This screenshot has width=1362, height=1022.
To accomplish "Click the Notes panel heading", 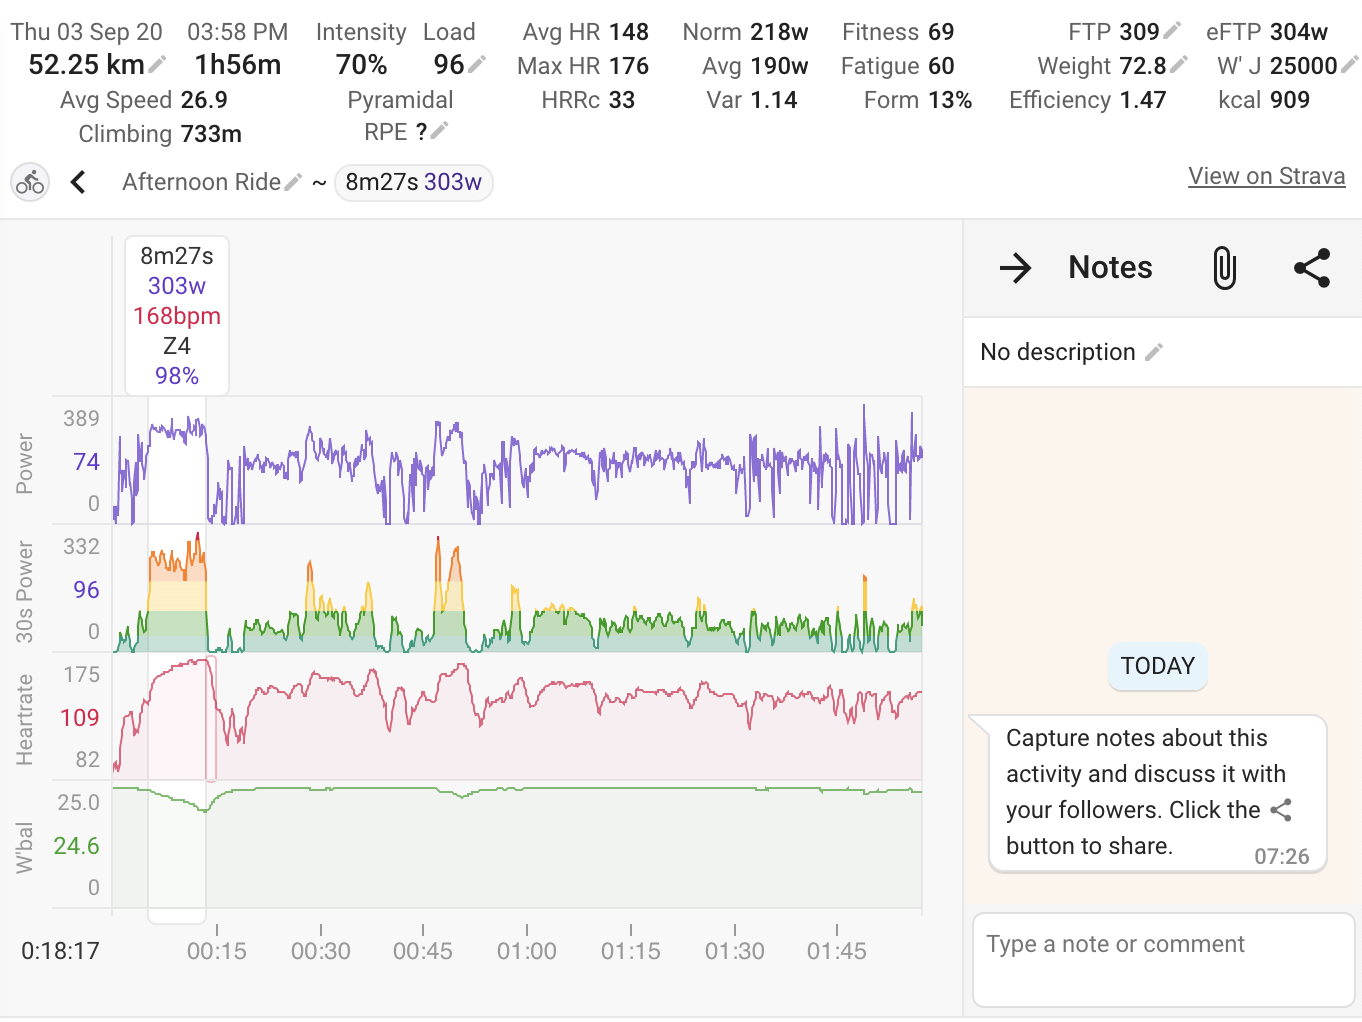I will click(1110, 268).
